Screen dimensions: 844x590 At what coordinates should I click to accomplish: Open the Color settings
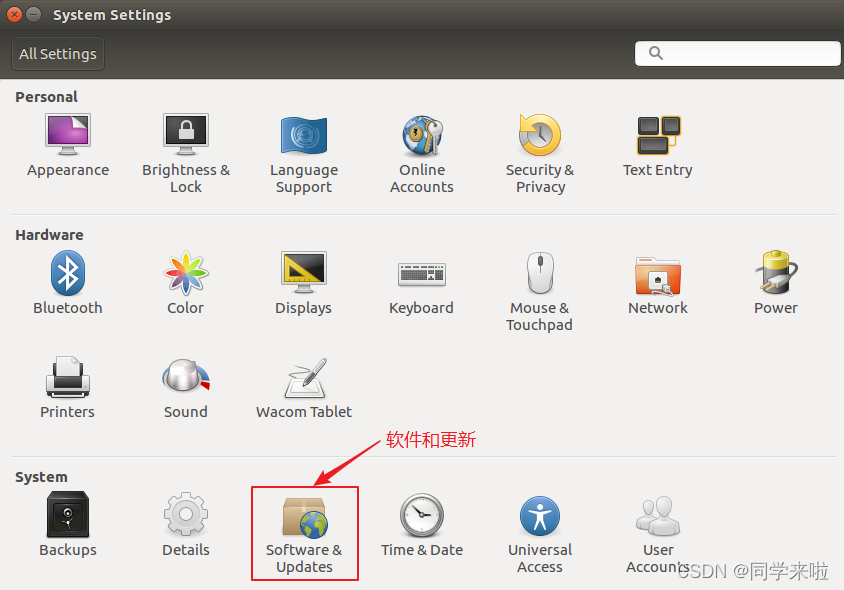186,283
